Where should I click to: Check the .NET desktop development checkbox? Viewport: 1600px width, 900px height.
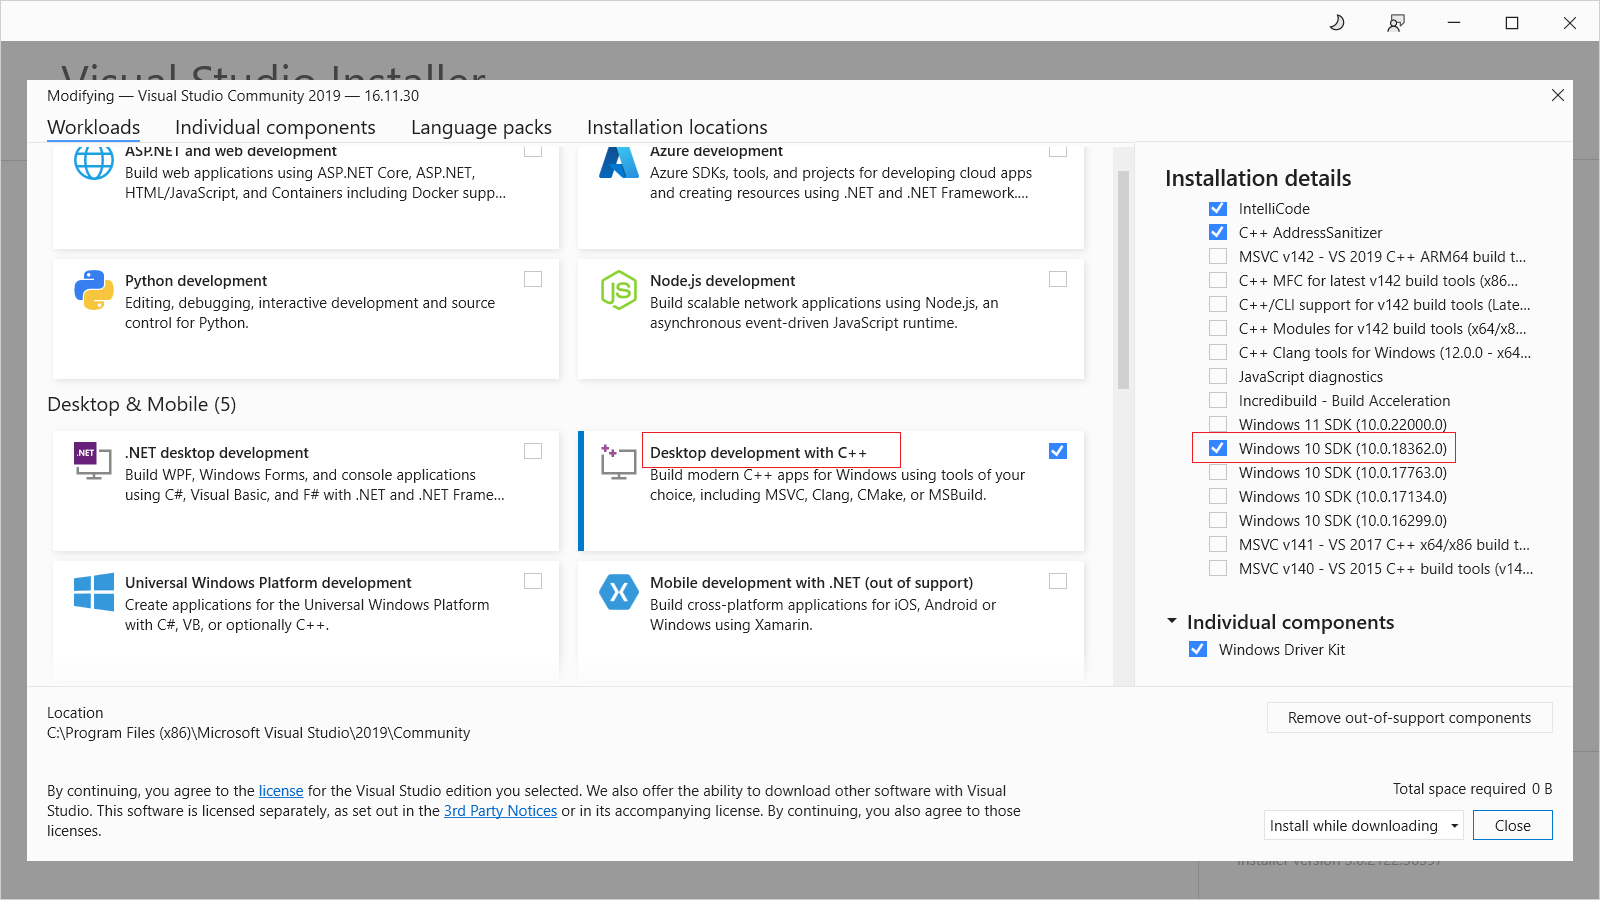pyautogui.click(x=533, y=451)
